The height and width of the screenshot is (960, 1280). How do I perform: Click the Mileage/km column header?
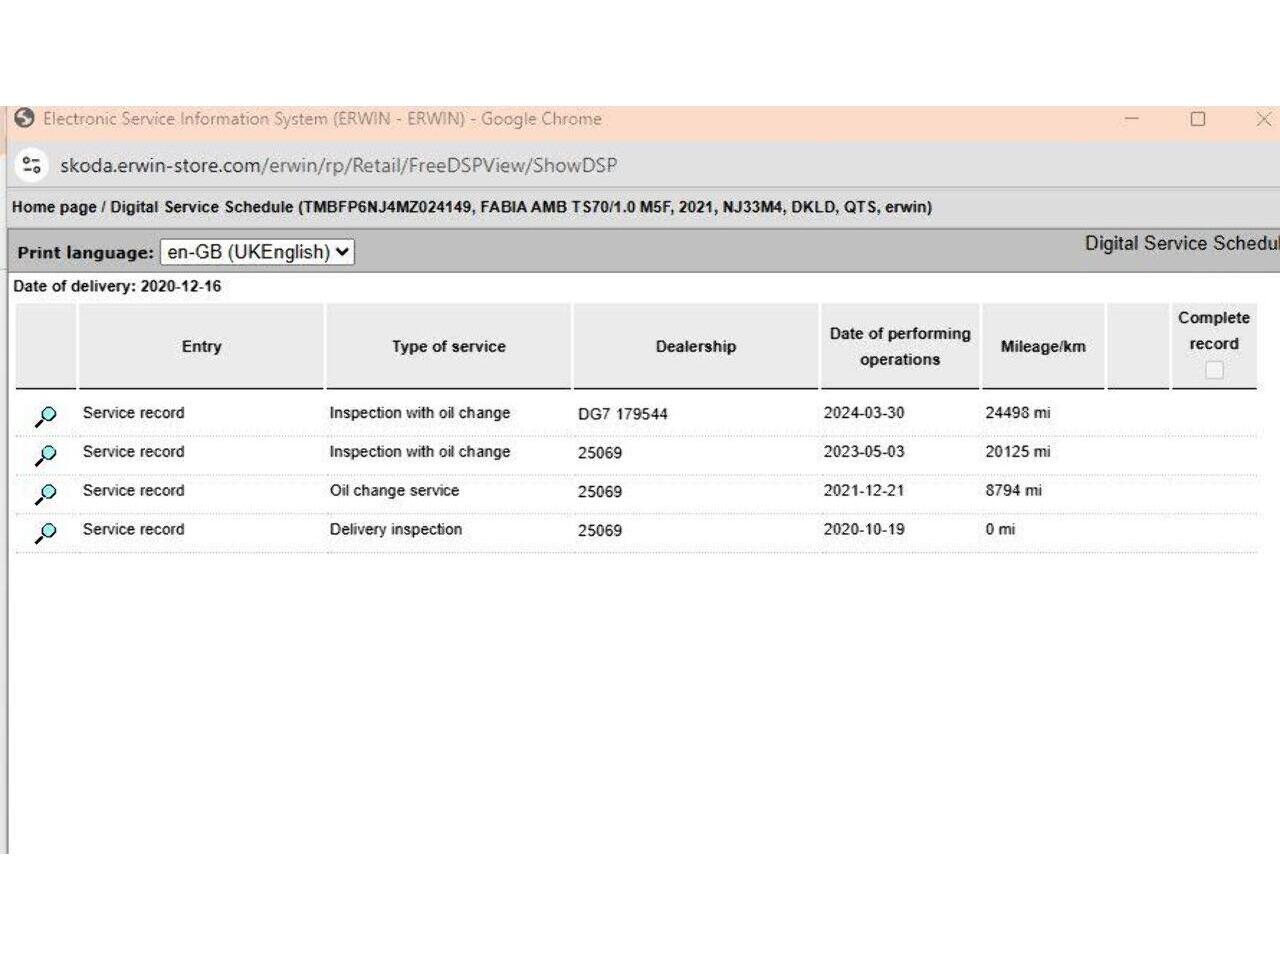[1043, 346]
